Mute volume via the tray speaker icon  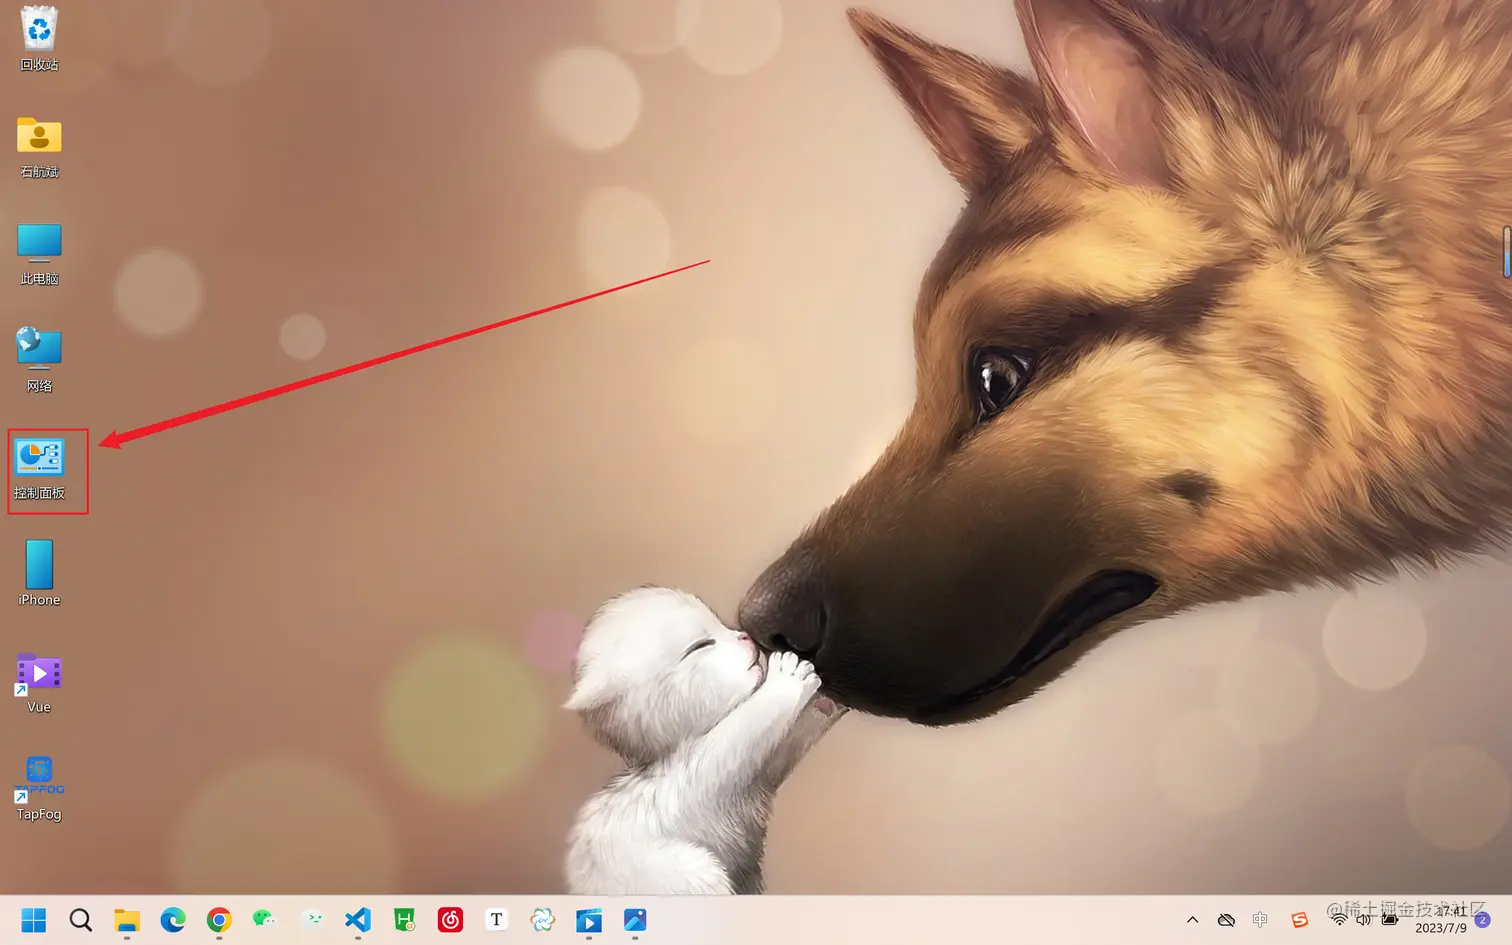(x=1363, y=920)
